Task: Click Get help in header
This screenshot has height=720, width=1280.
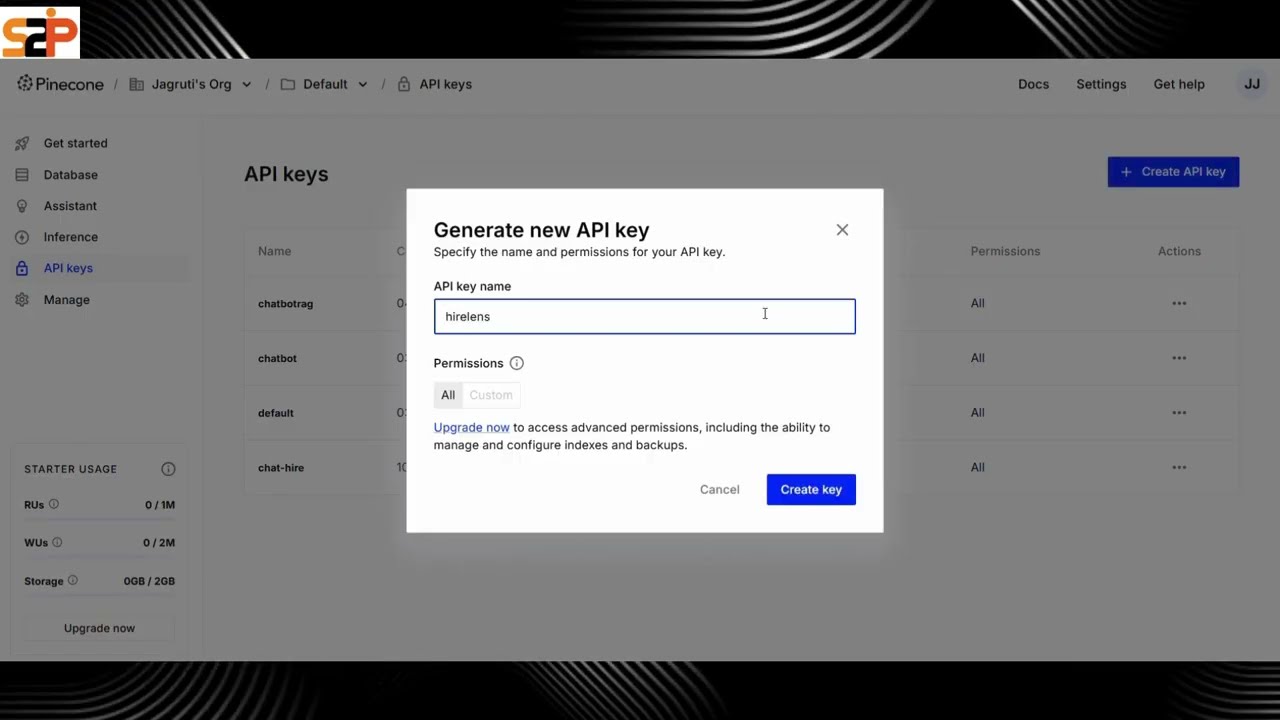Action: point(1179,84)
